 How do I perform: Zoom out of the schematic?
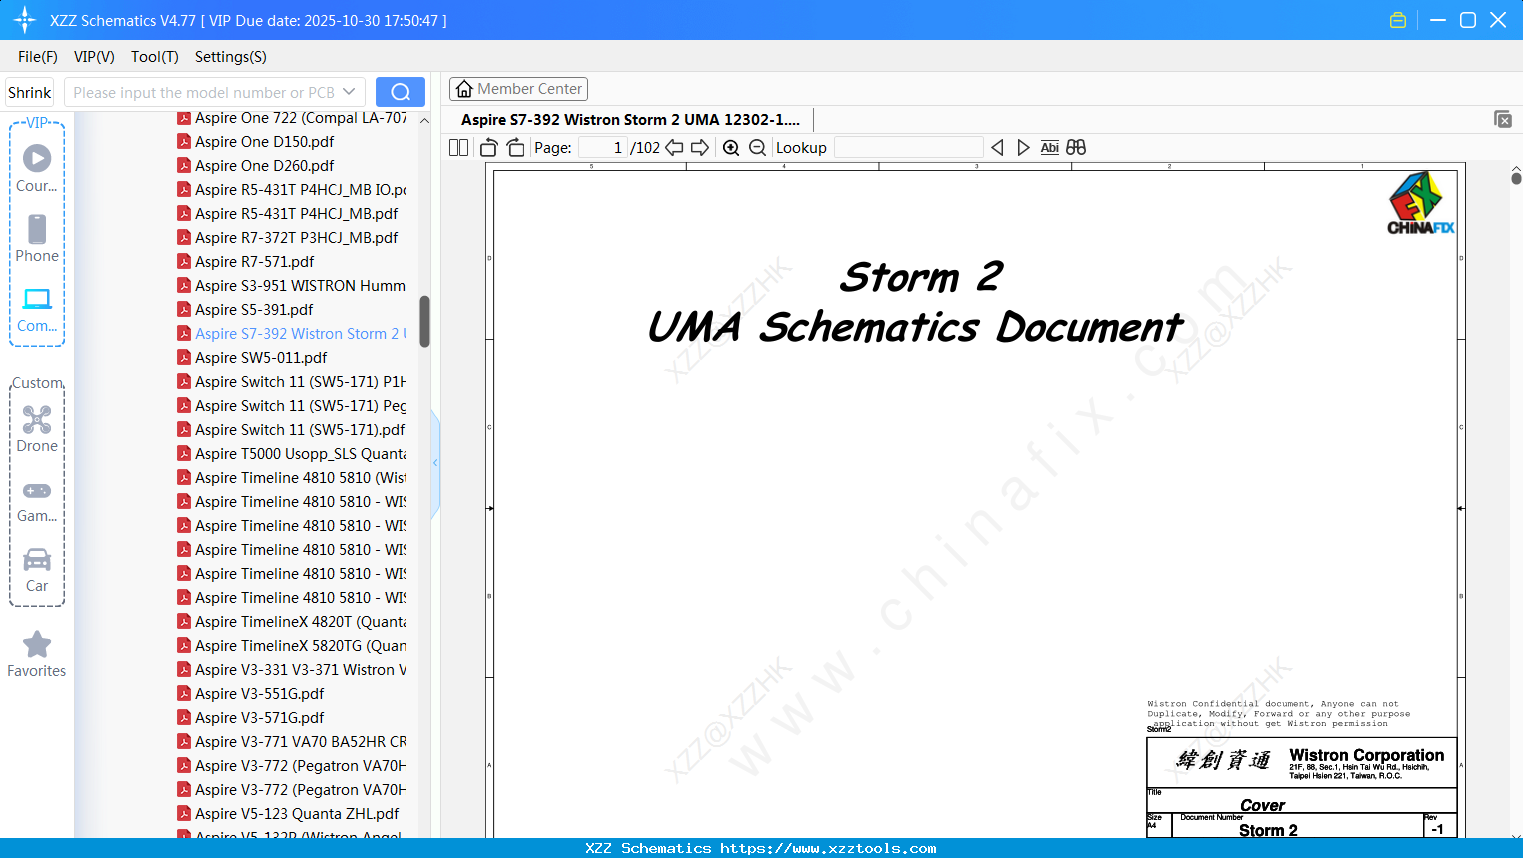[x=757, y=148]
